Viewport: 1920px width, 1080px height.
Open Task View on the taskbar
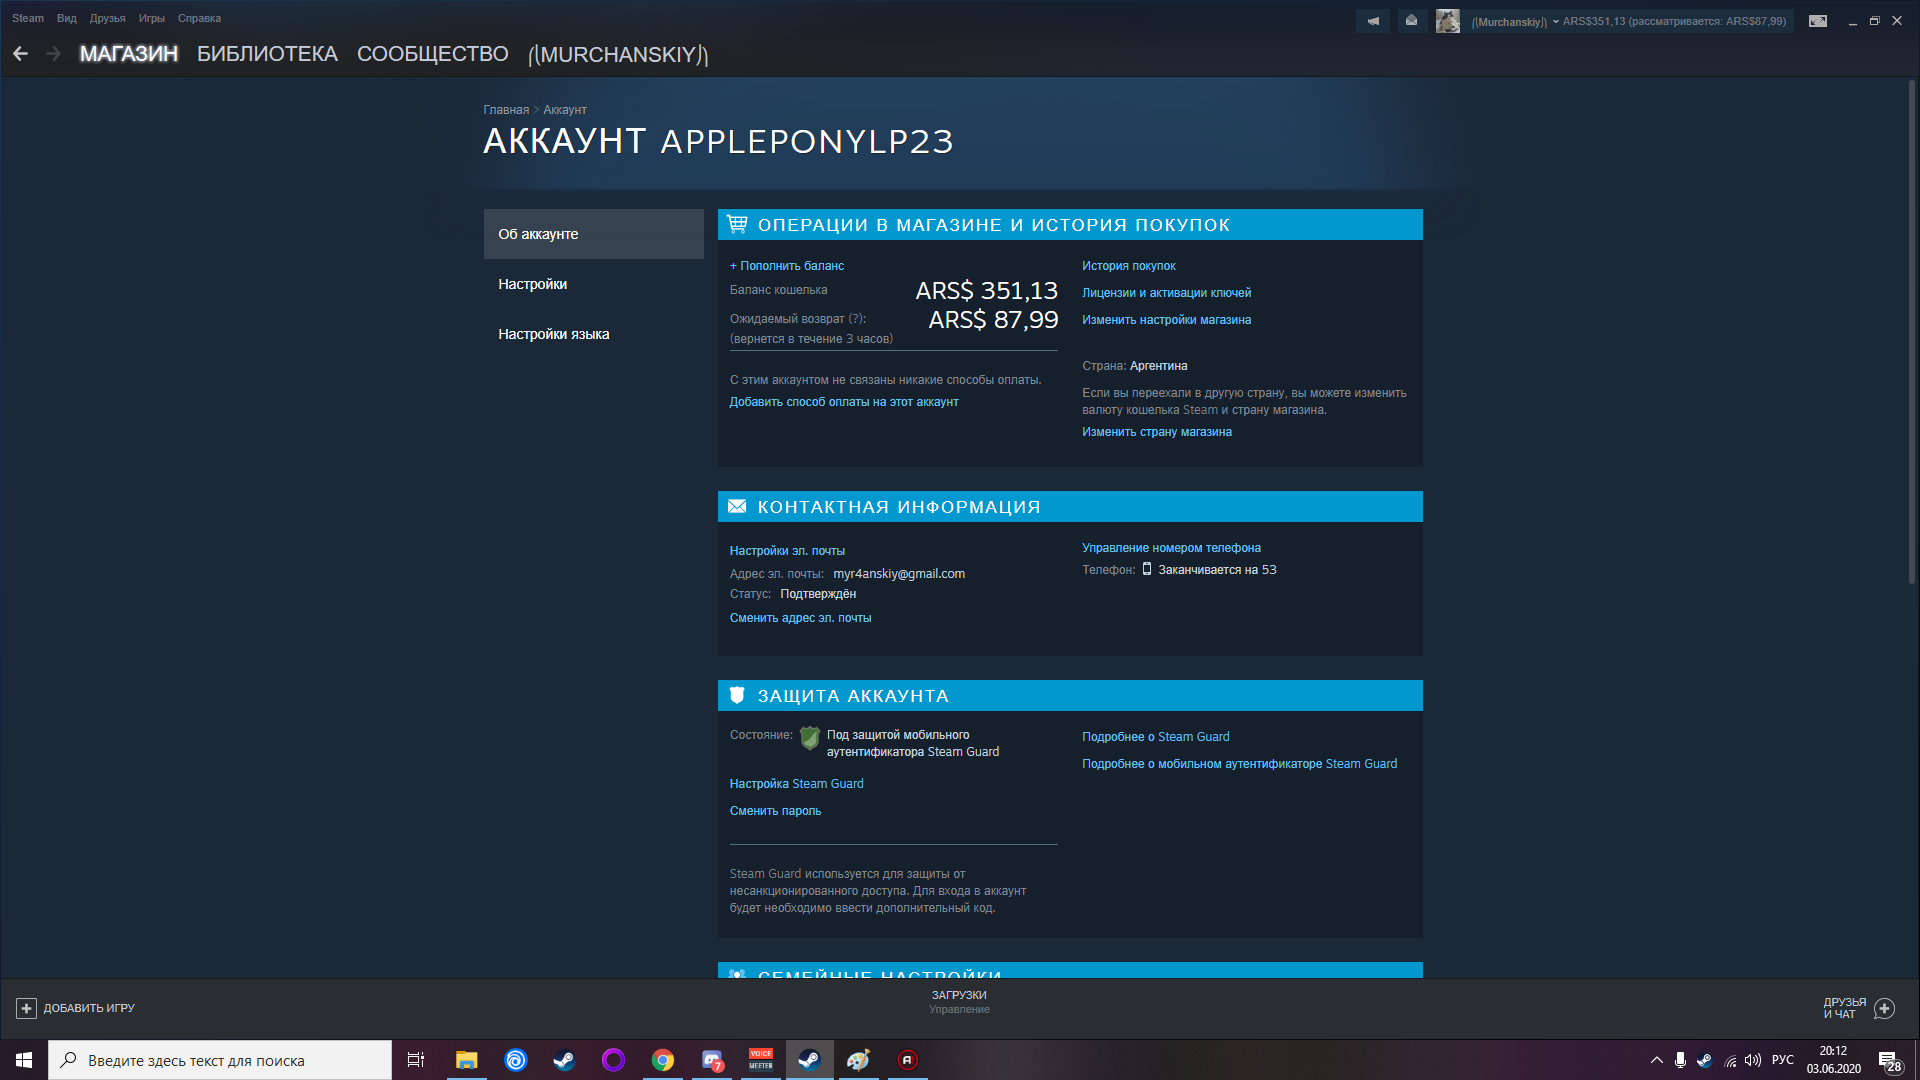click(x=416, y=1060)
